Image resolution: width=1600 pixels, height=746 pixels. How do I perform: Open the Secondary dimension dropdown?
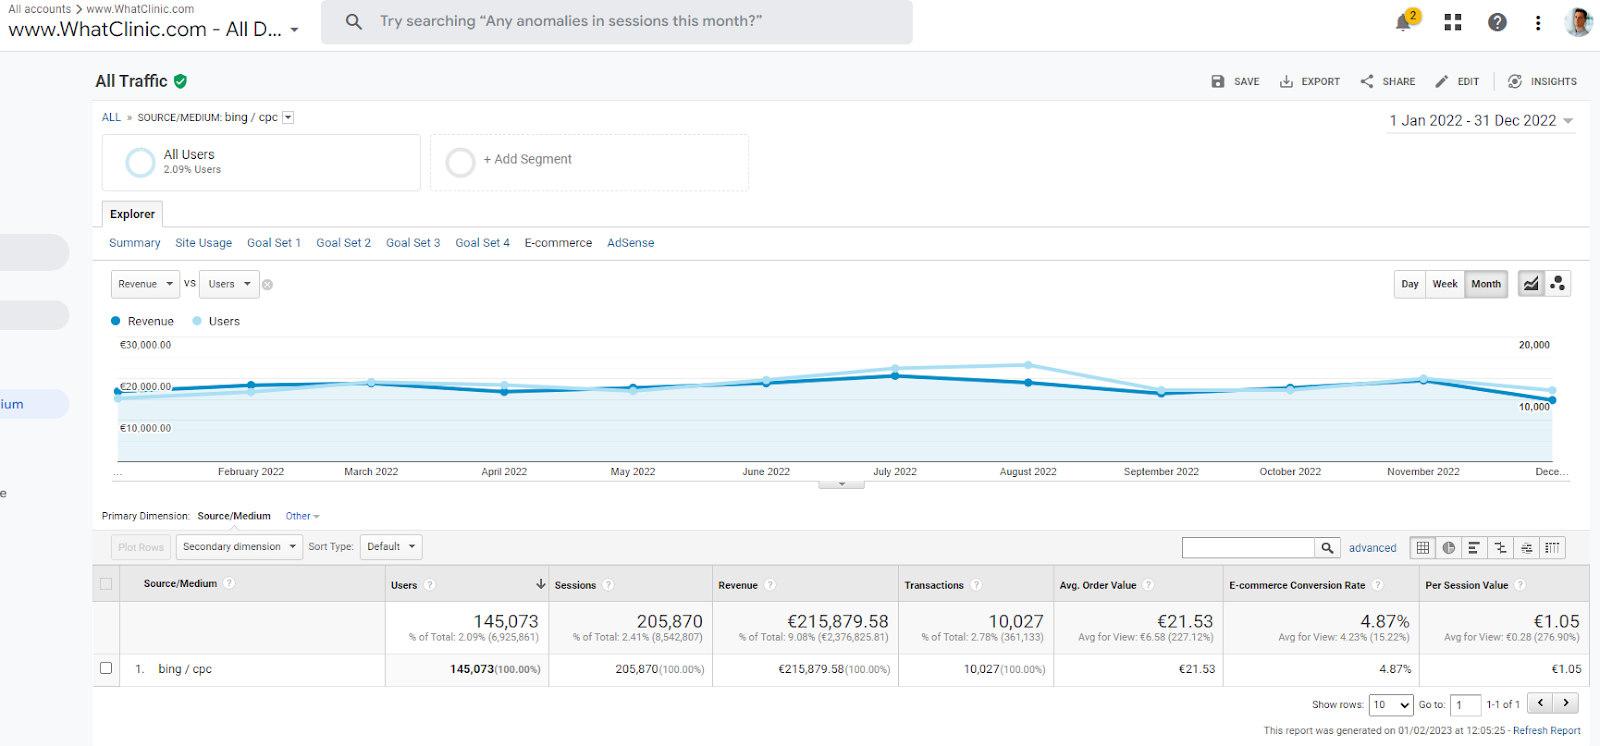point(239,547)
